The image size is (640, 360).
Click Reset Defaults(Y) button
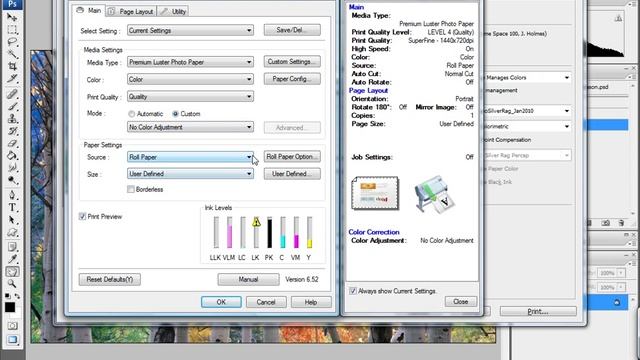point(109,280)
